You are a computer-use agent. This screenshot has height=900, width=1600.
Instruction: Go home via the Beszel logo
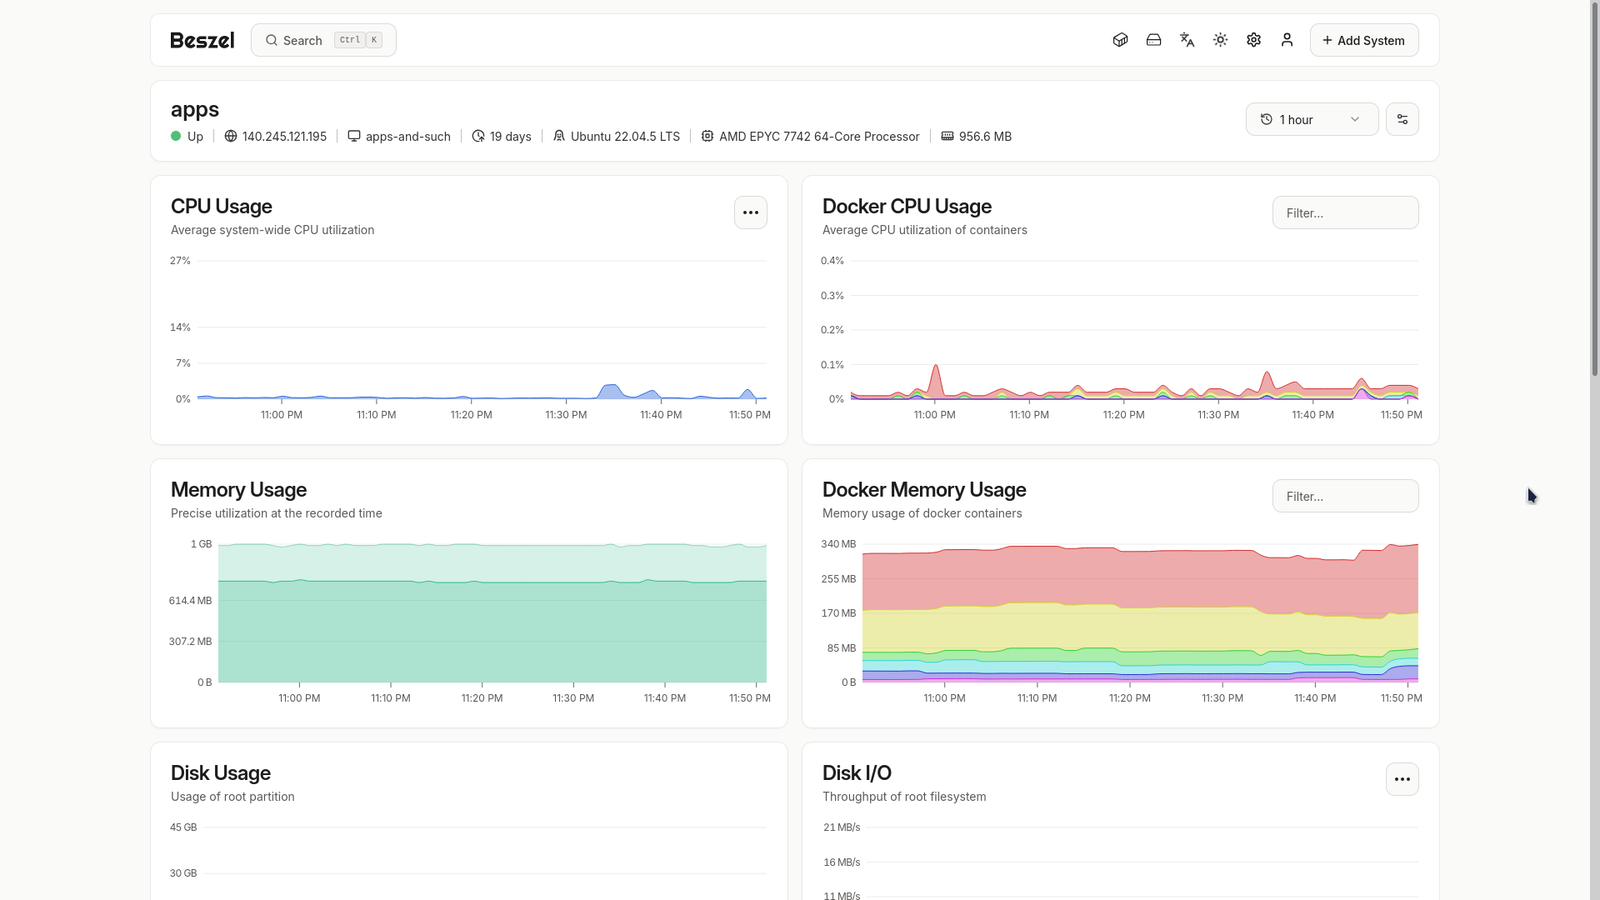(x=202, y=40)
